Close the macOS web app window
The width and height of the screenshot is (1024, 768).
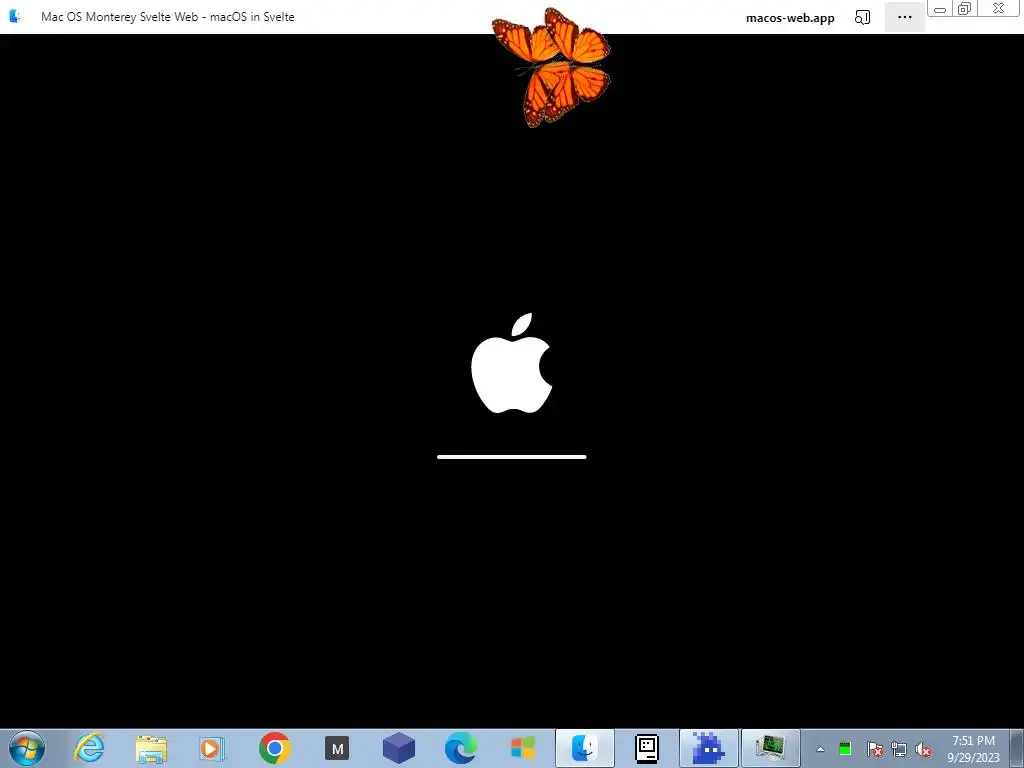999,8
